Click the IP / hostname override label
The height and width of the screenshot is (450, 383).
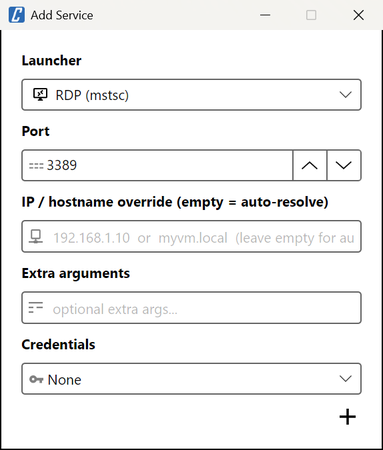pyautogui.click(x=175, y=202)
